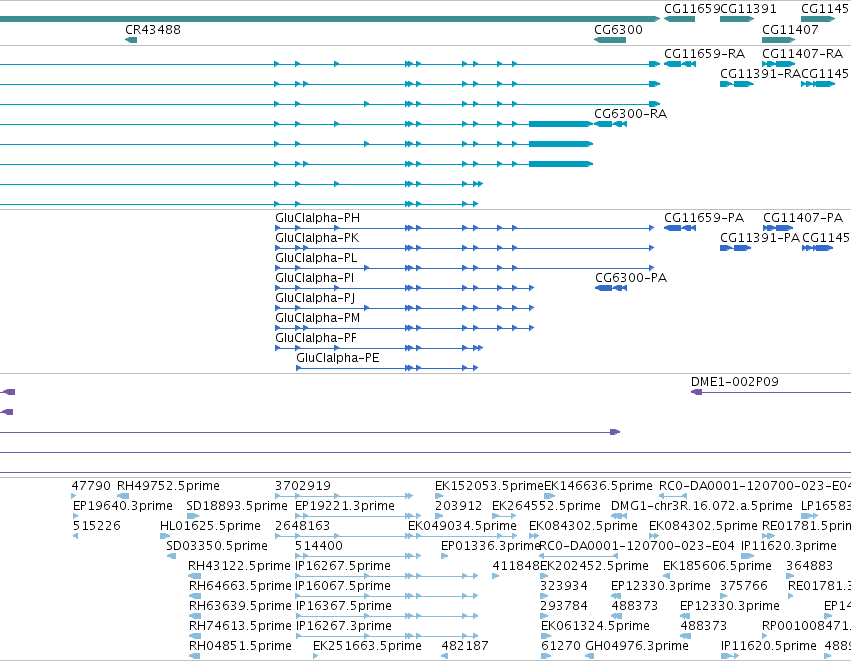Viewport: 851px width, 661px height.
Task: Click the GluClalpha-PE protein label
Action: tap(338, 359)
